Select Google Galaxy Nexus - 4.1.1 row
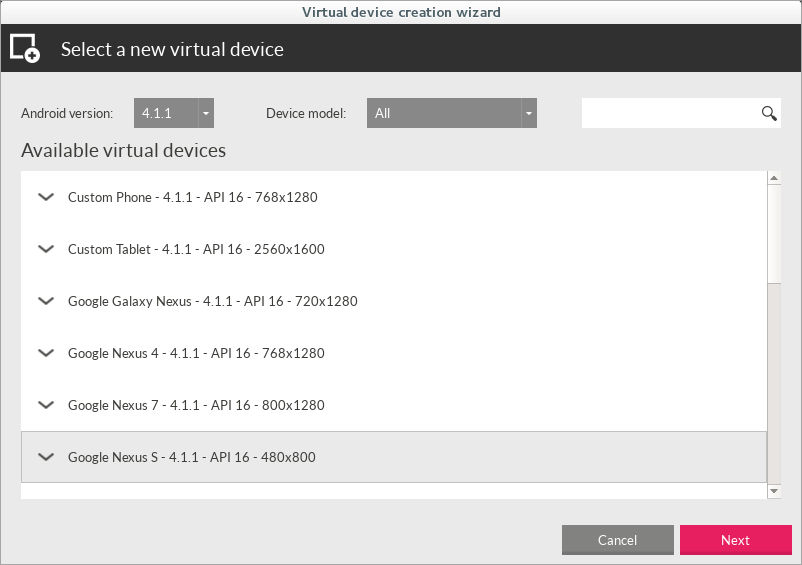The height and width of the screenshot is (565, 802). (394, 301)
